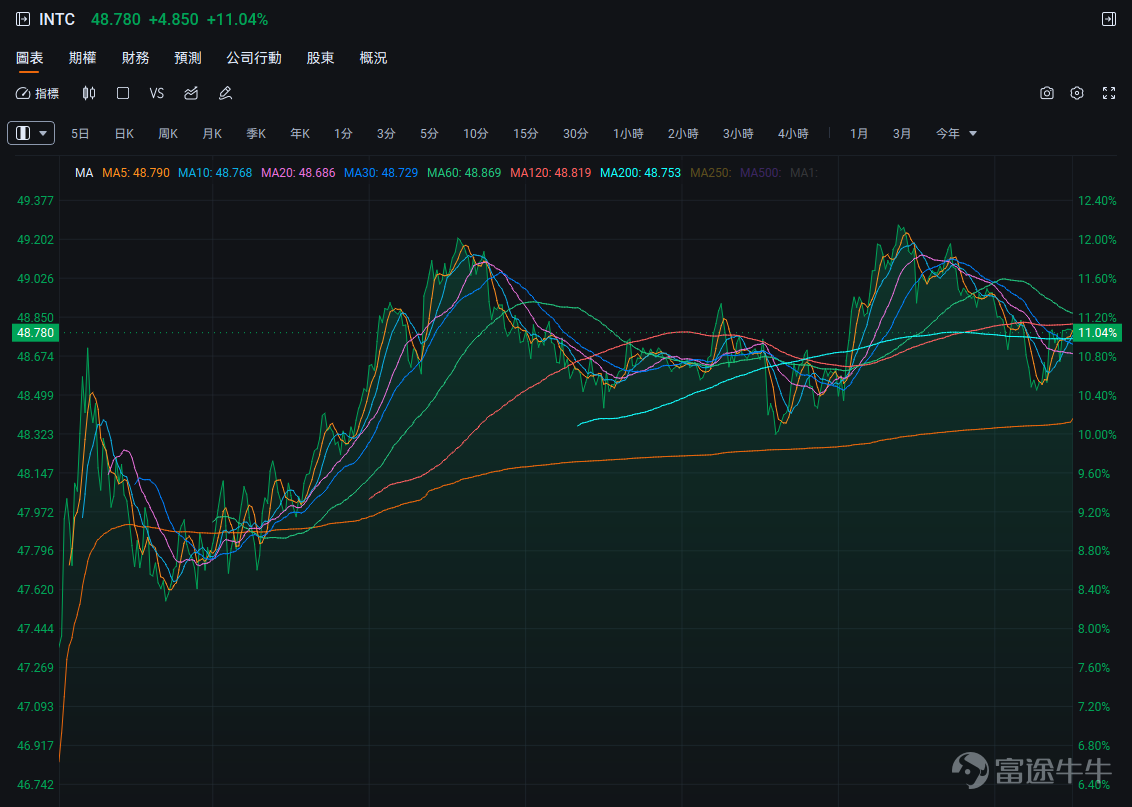Click the MA5: 48.790 legend
The width and height of the screenshot is (1132, 807).
pyautogui.click(x=136, y=173)
